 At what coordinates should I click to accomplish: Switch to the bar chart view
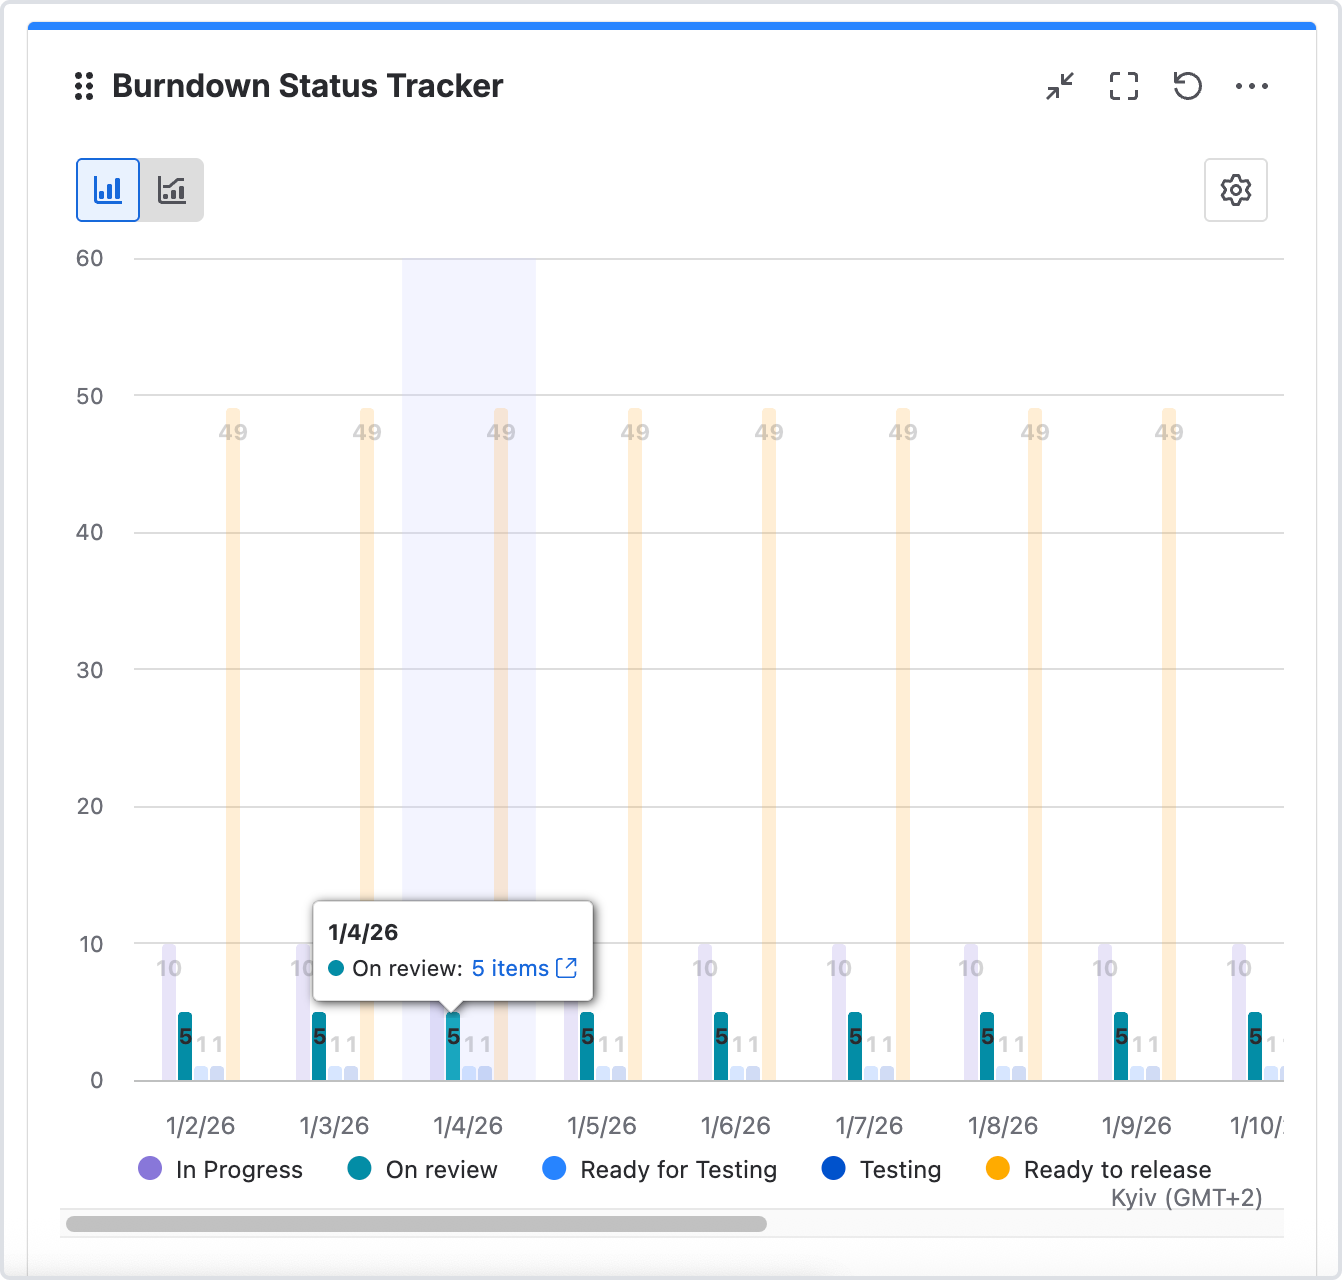(108, 190)
